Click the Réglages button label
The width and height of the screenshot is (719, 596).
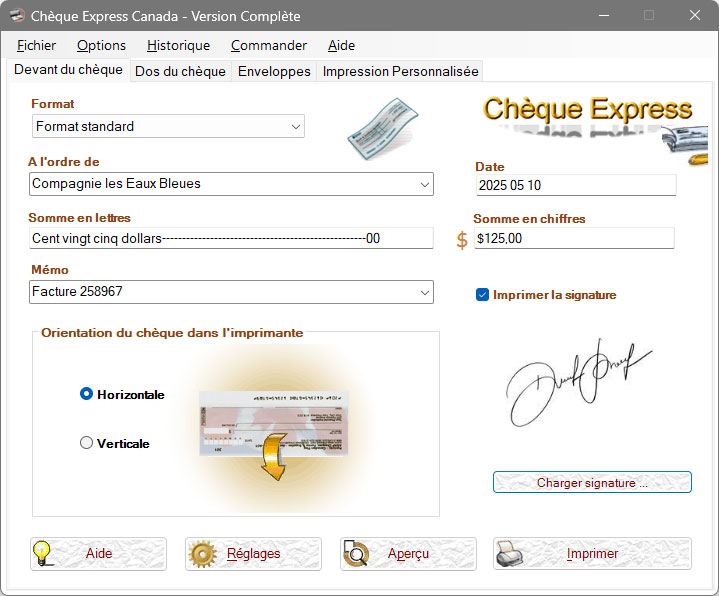coord(254,553)
